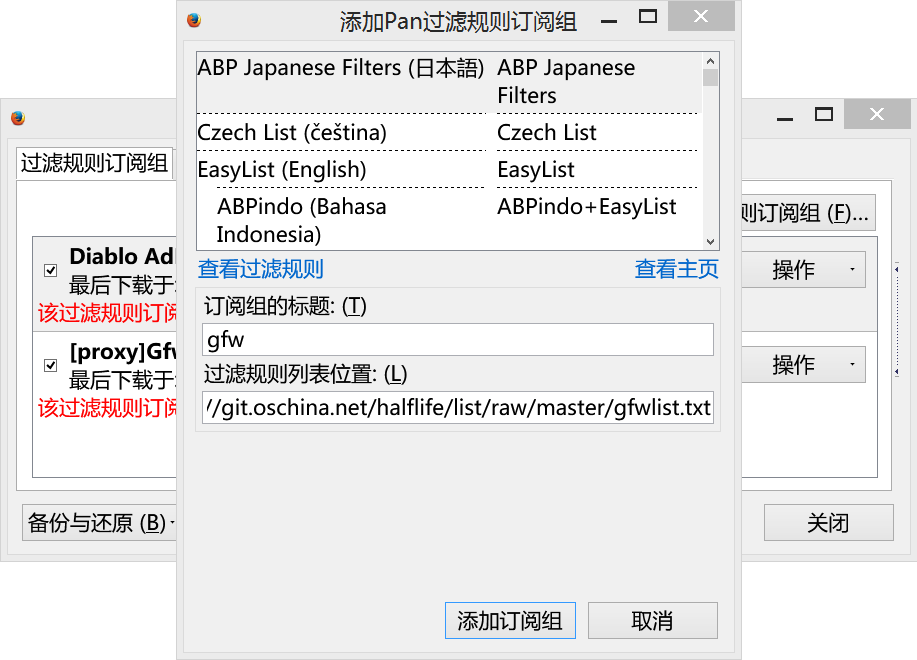Toggle checkbox for [proxy]Gfw subscription

click(51, 365)
